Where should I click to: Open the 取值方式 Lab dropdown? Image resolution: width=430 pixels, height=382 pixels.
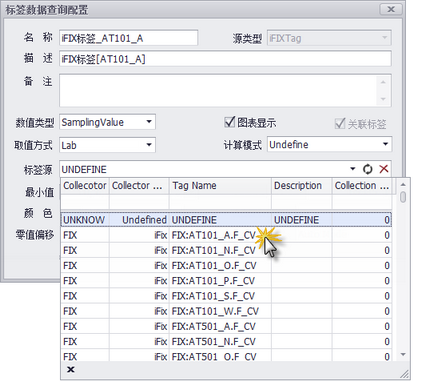click(x=149, y=145)
